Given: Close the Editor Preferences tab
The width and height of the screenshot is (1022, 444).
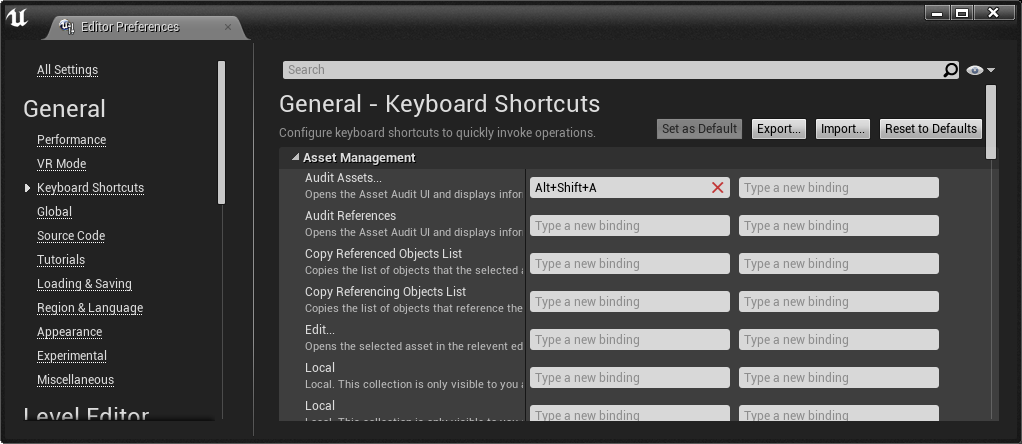Looking at the screenshot, I should (228, 27).
